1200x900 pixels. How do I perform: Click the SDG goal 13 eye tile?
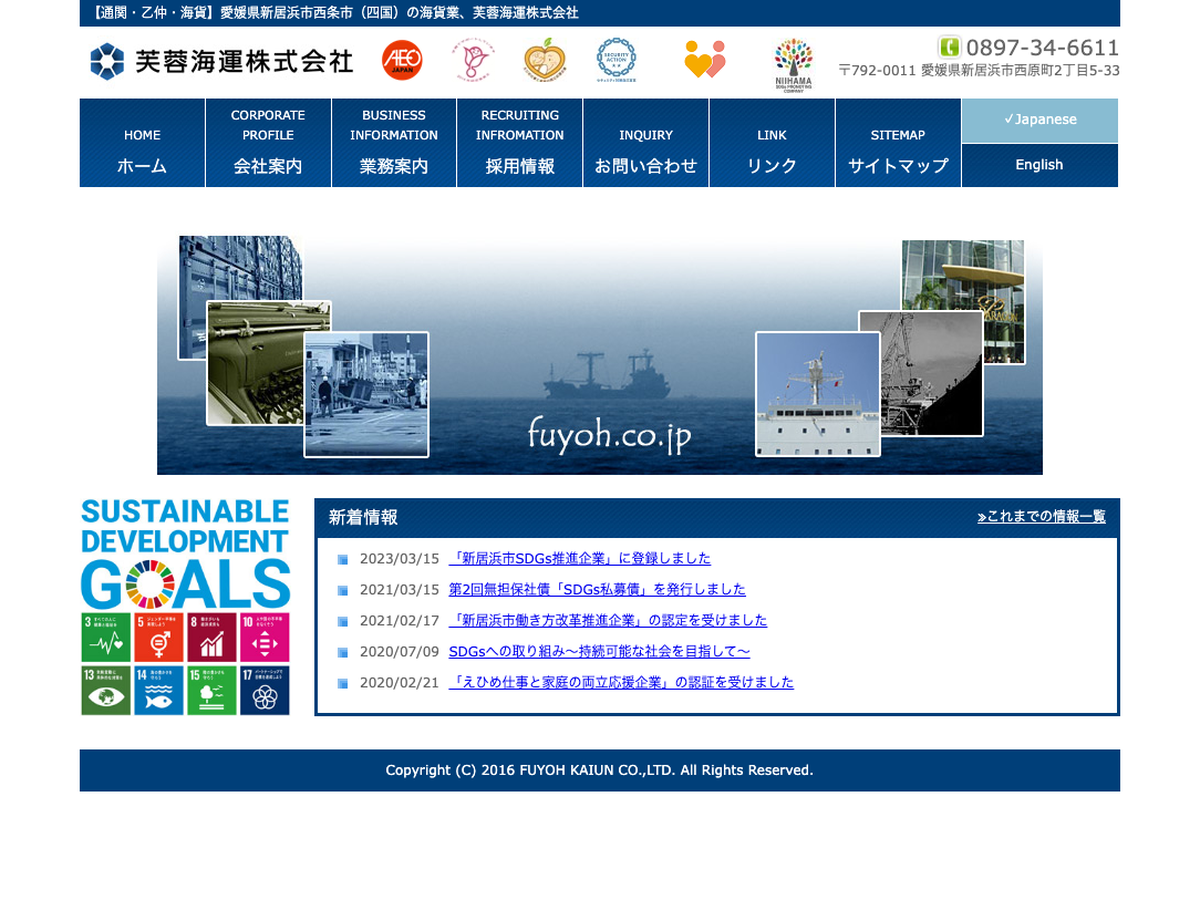(x=106, y=690)
